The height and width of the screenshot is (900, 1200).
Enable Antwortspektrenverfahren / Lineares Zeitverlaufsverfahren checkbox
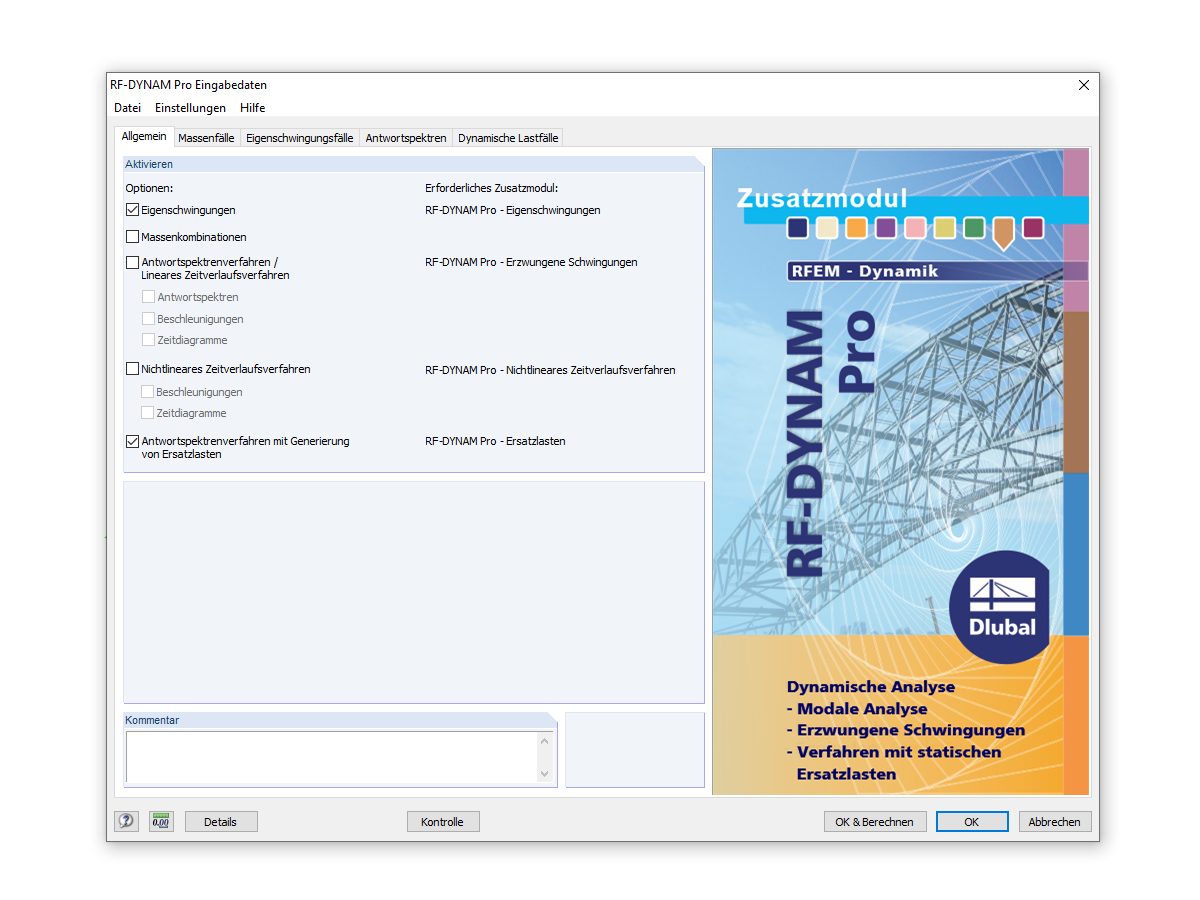[x=132, y=262]
